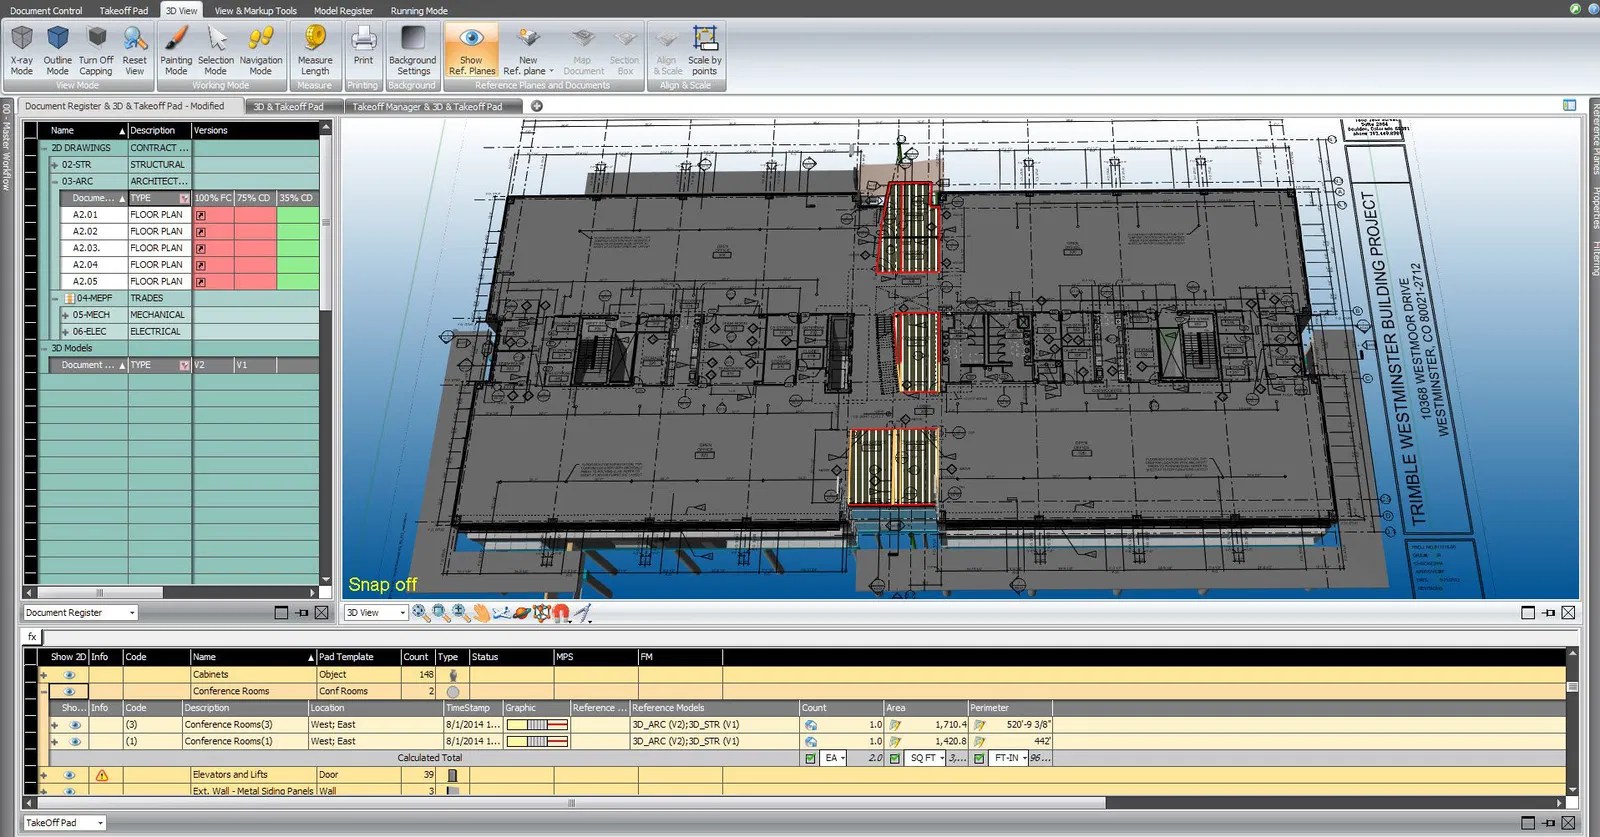Select the zoom window magnifier below viewer
Viewport: 1600px width, 837px height.
point(441,613)
